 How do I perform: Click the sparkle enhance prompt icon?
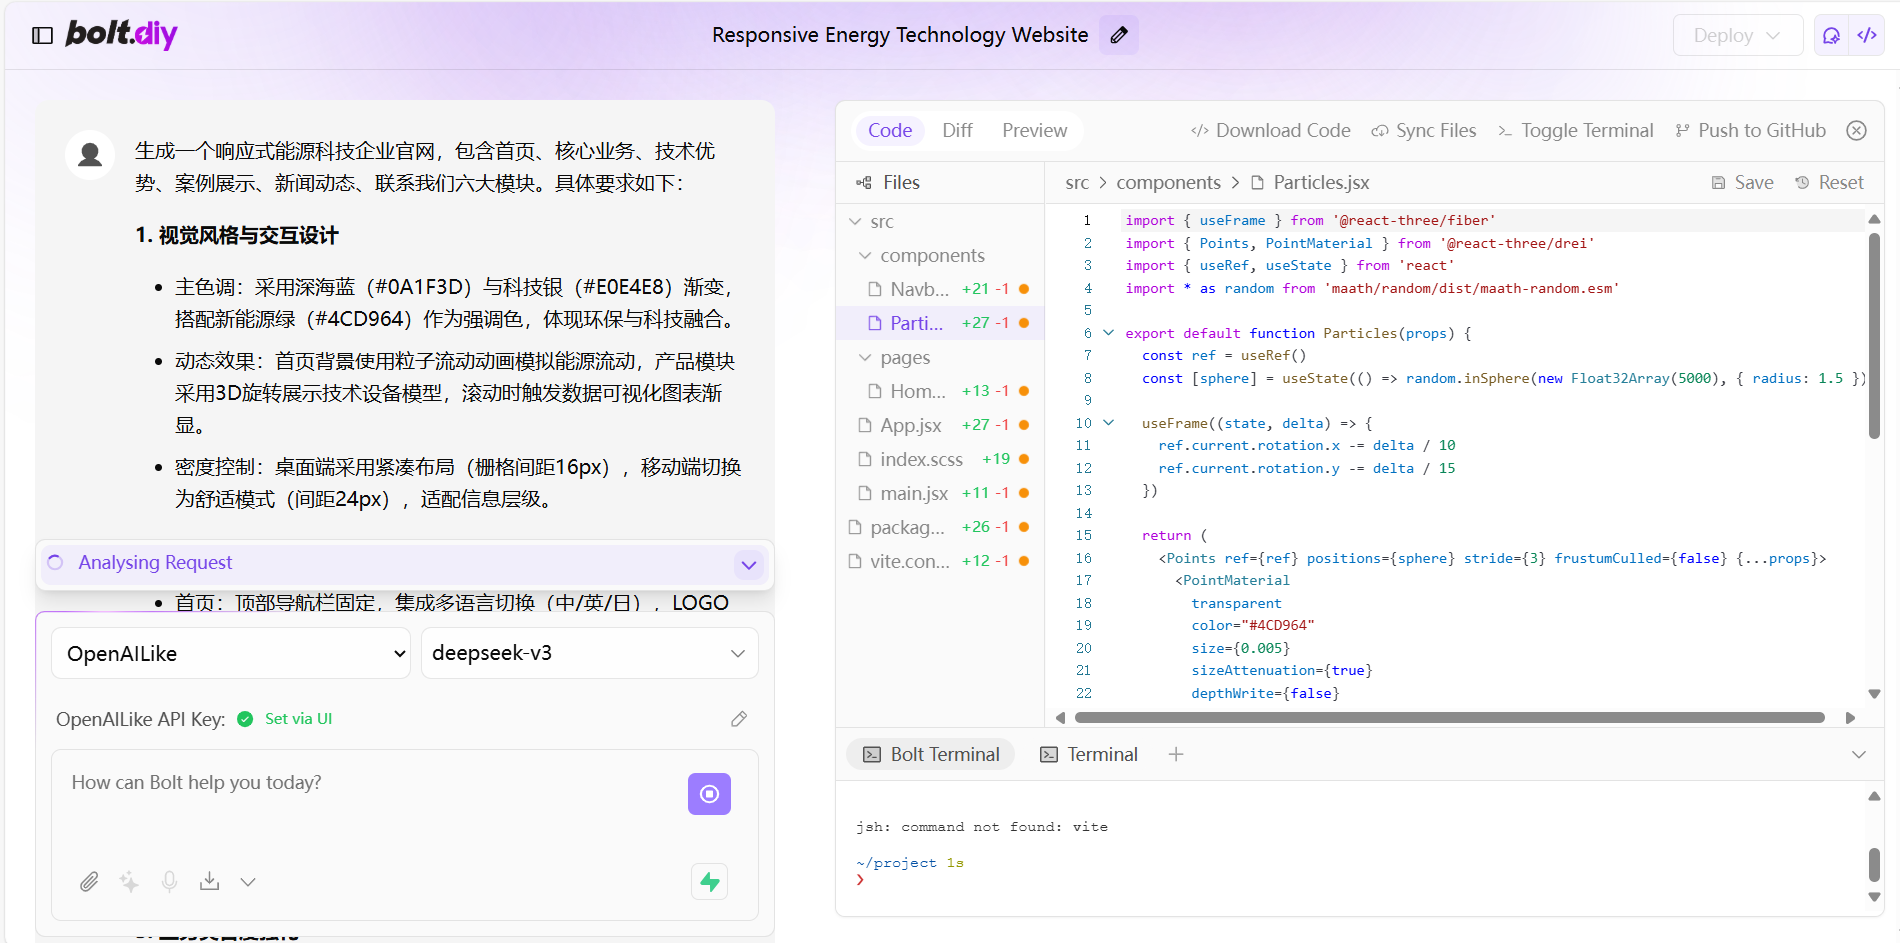(x=129, y=881)
